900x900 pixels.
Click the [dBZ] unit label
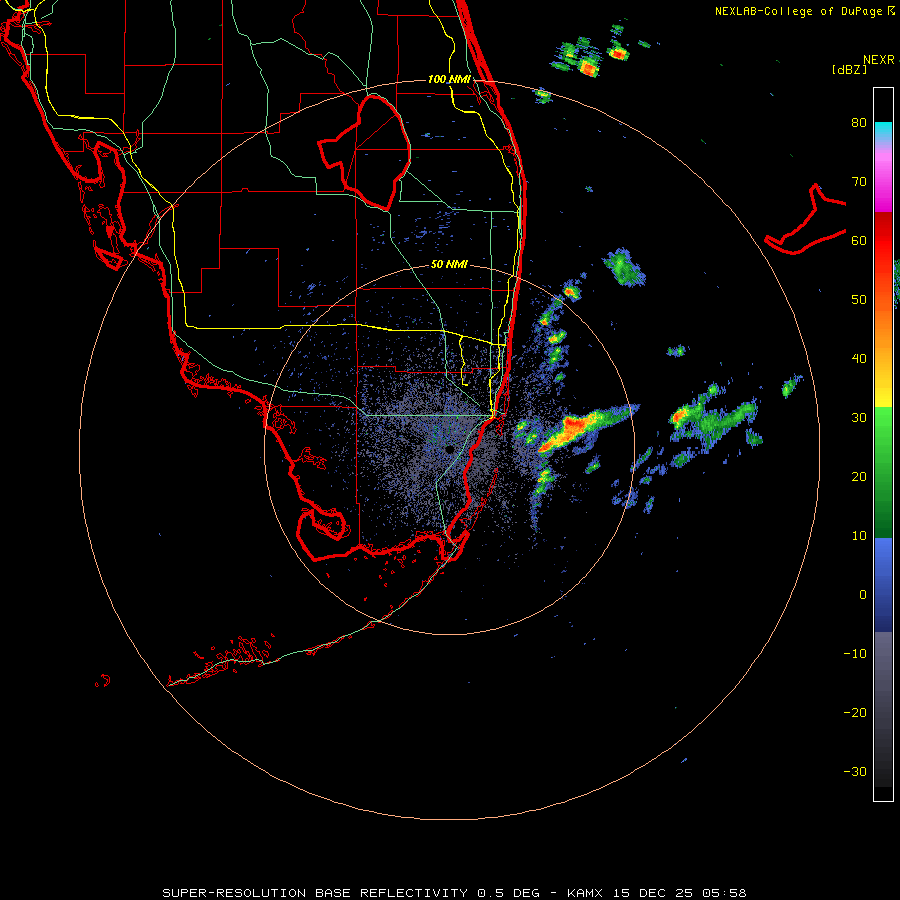[849, 70]
